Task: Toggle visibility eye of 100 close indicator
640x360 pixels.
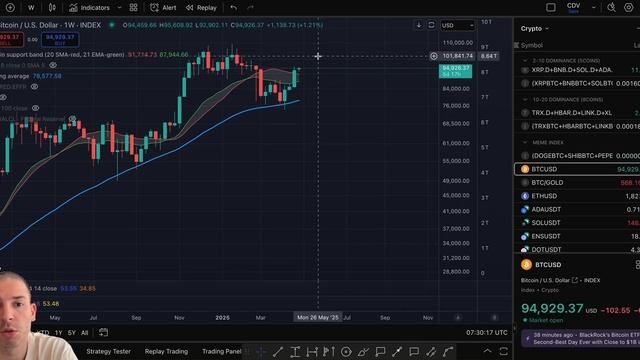Action: click(36, 108)
